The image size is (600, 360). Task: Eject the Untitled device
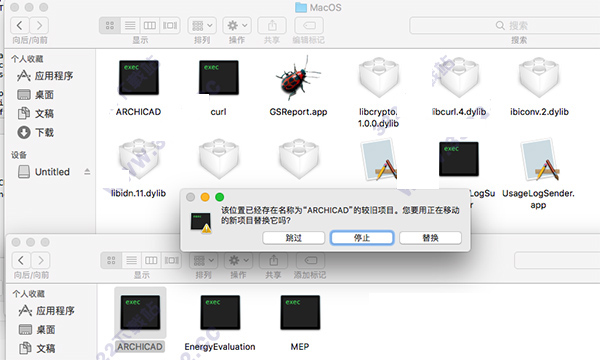[87, 172]
